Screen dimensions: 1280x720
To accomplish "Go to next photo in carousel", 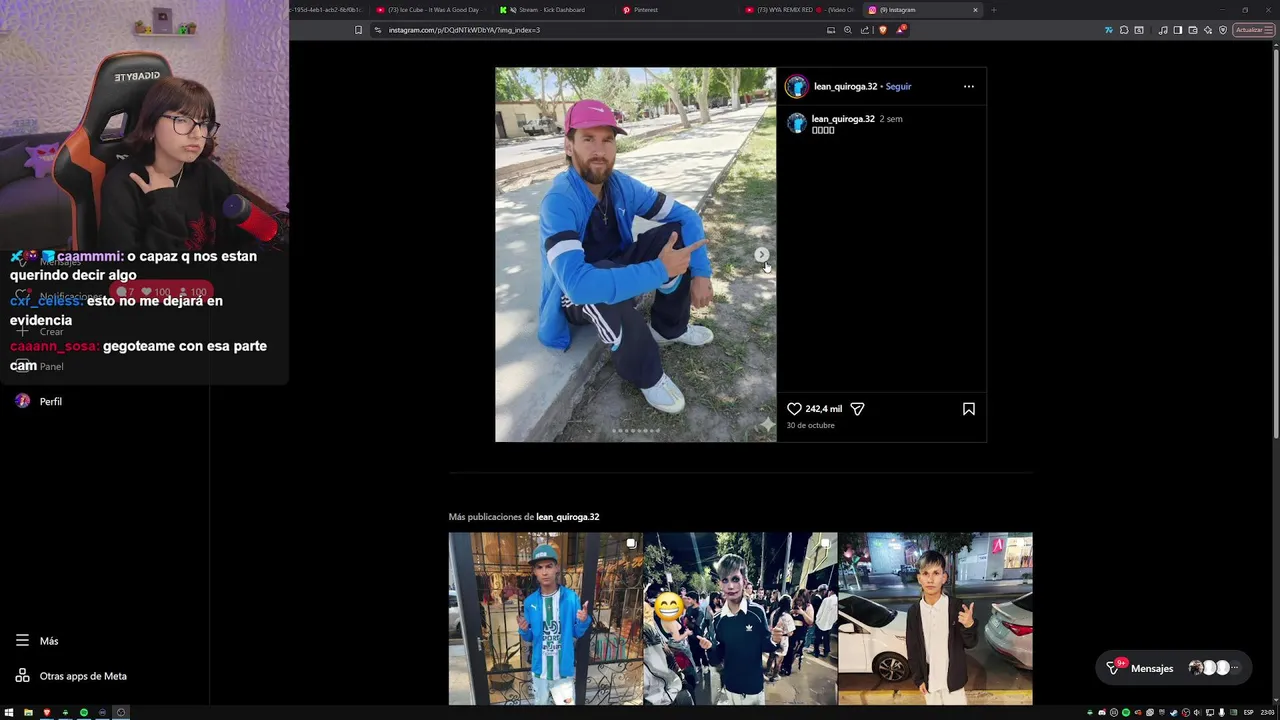I will 761,255.
